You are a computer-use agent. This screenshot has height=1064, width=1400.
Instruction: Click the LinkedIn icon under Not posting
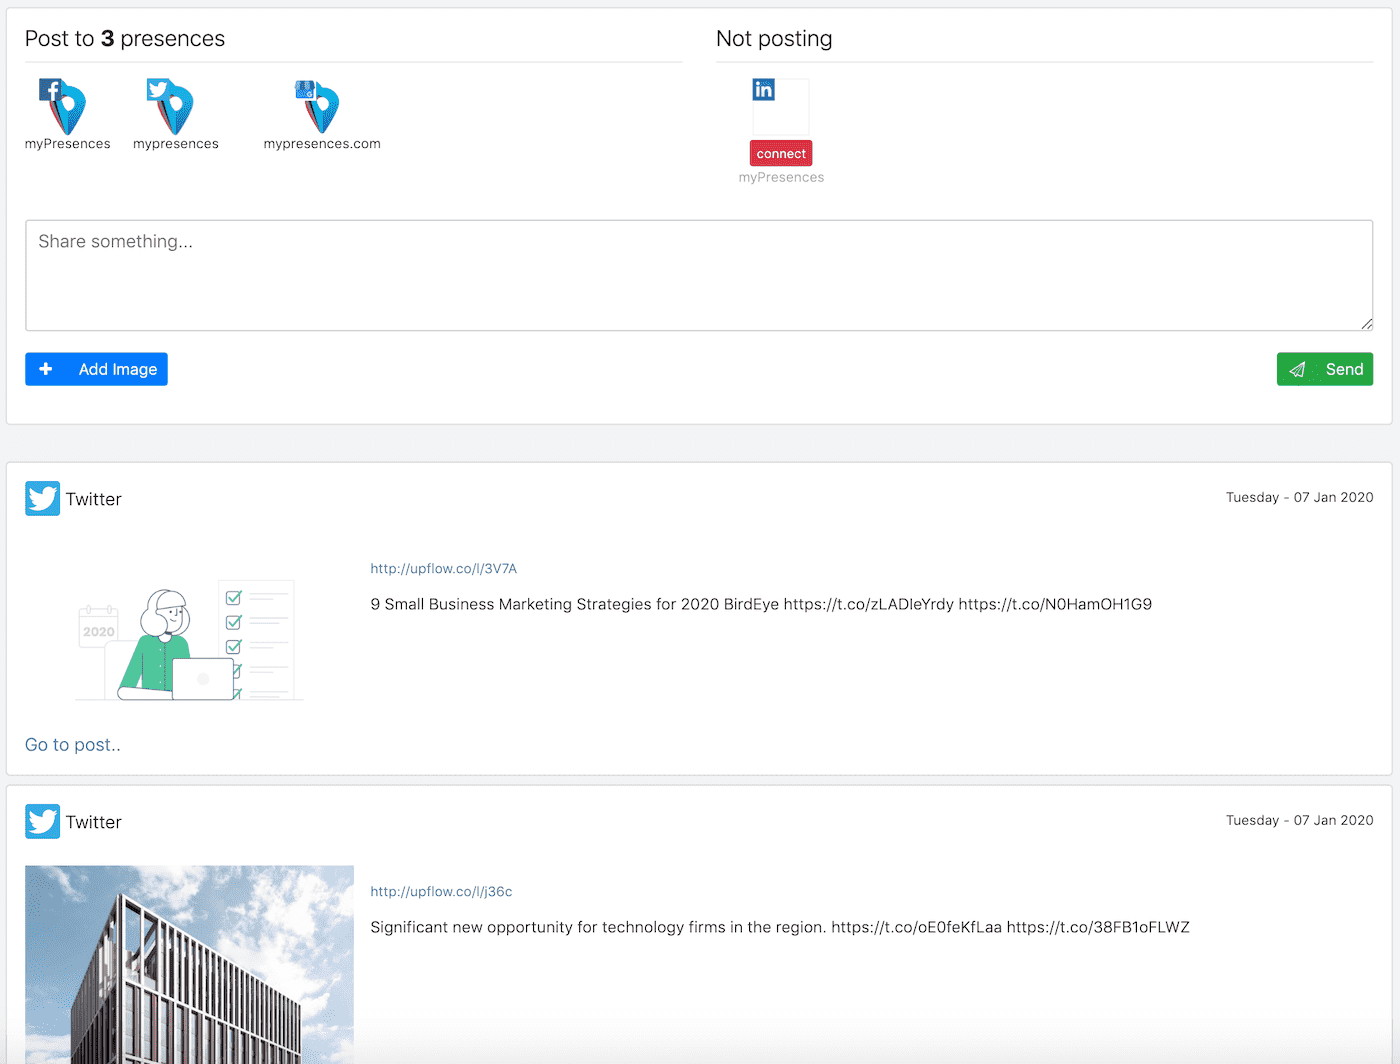pyautogui.click(x=764, y=90)
